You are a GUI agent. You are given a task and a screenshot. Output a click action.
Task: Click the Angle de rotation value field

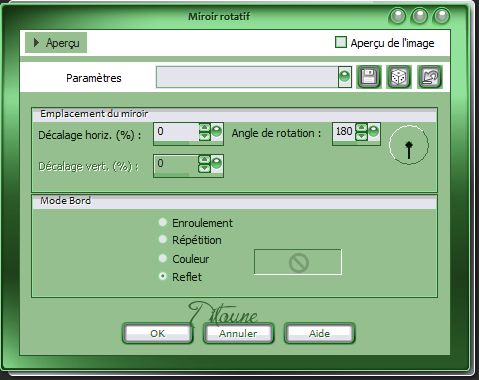[x=344, y=132]
